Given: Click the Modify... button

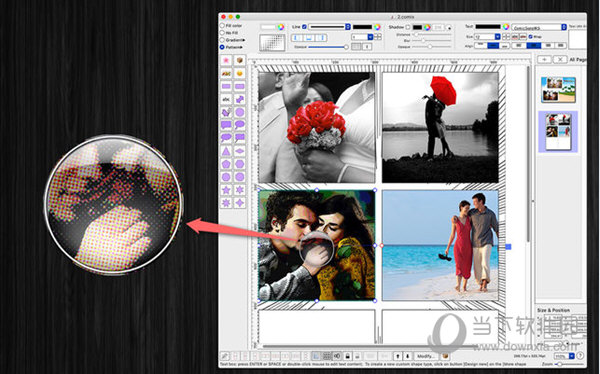Looking at the screenshot, I should pyautogui.click(x=426, y=356).
